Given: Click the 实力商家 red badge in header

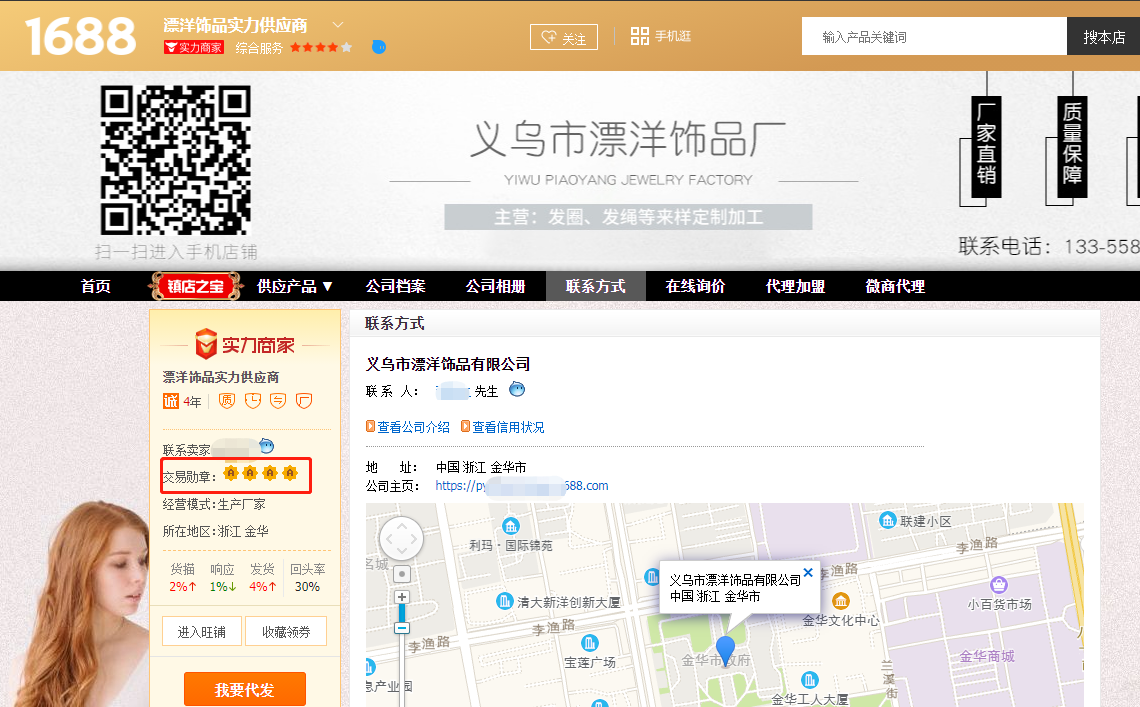Looking at the screenshot, I should (x=194, y=47).
